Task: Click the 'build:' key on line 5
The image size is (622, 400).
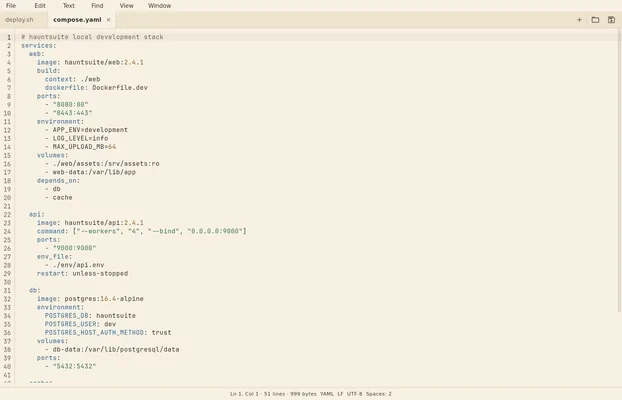Action: coord(48,71)
